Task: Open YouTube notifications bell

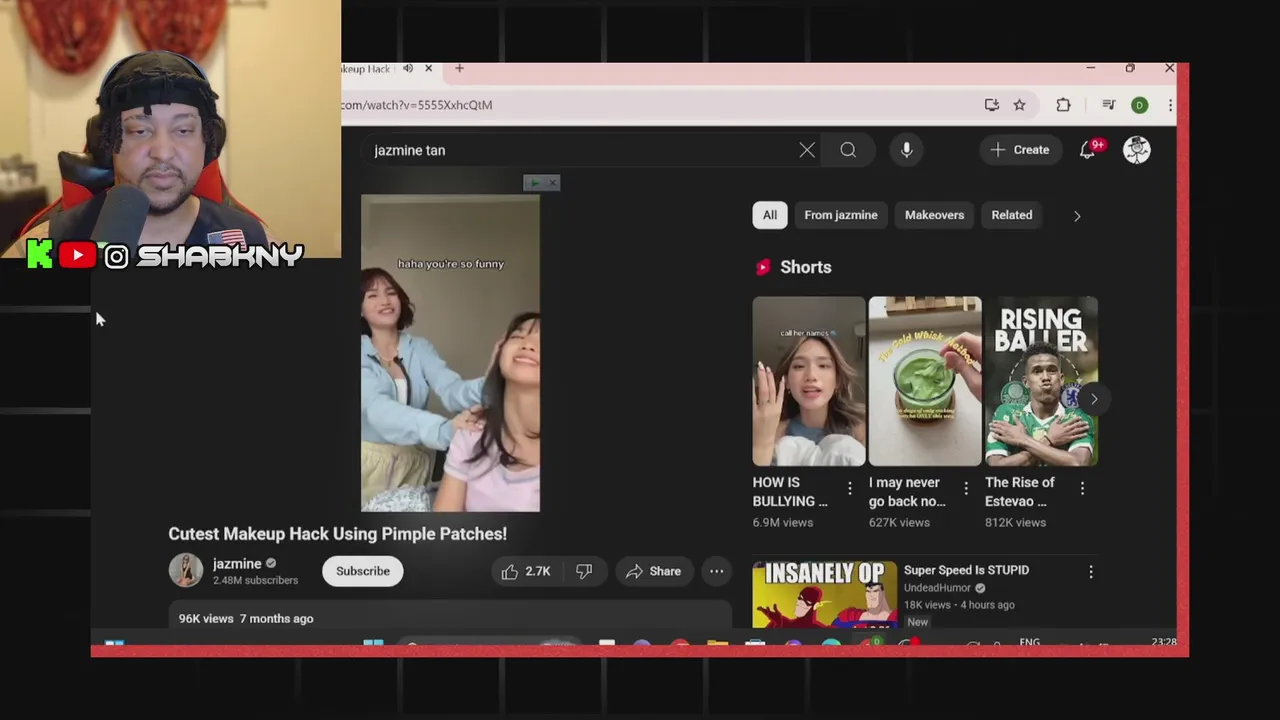Action: 1087,150
